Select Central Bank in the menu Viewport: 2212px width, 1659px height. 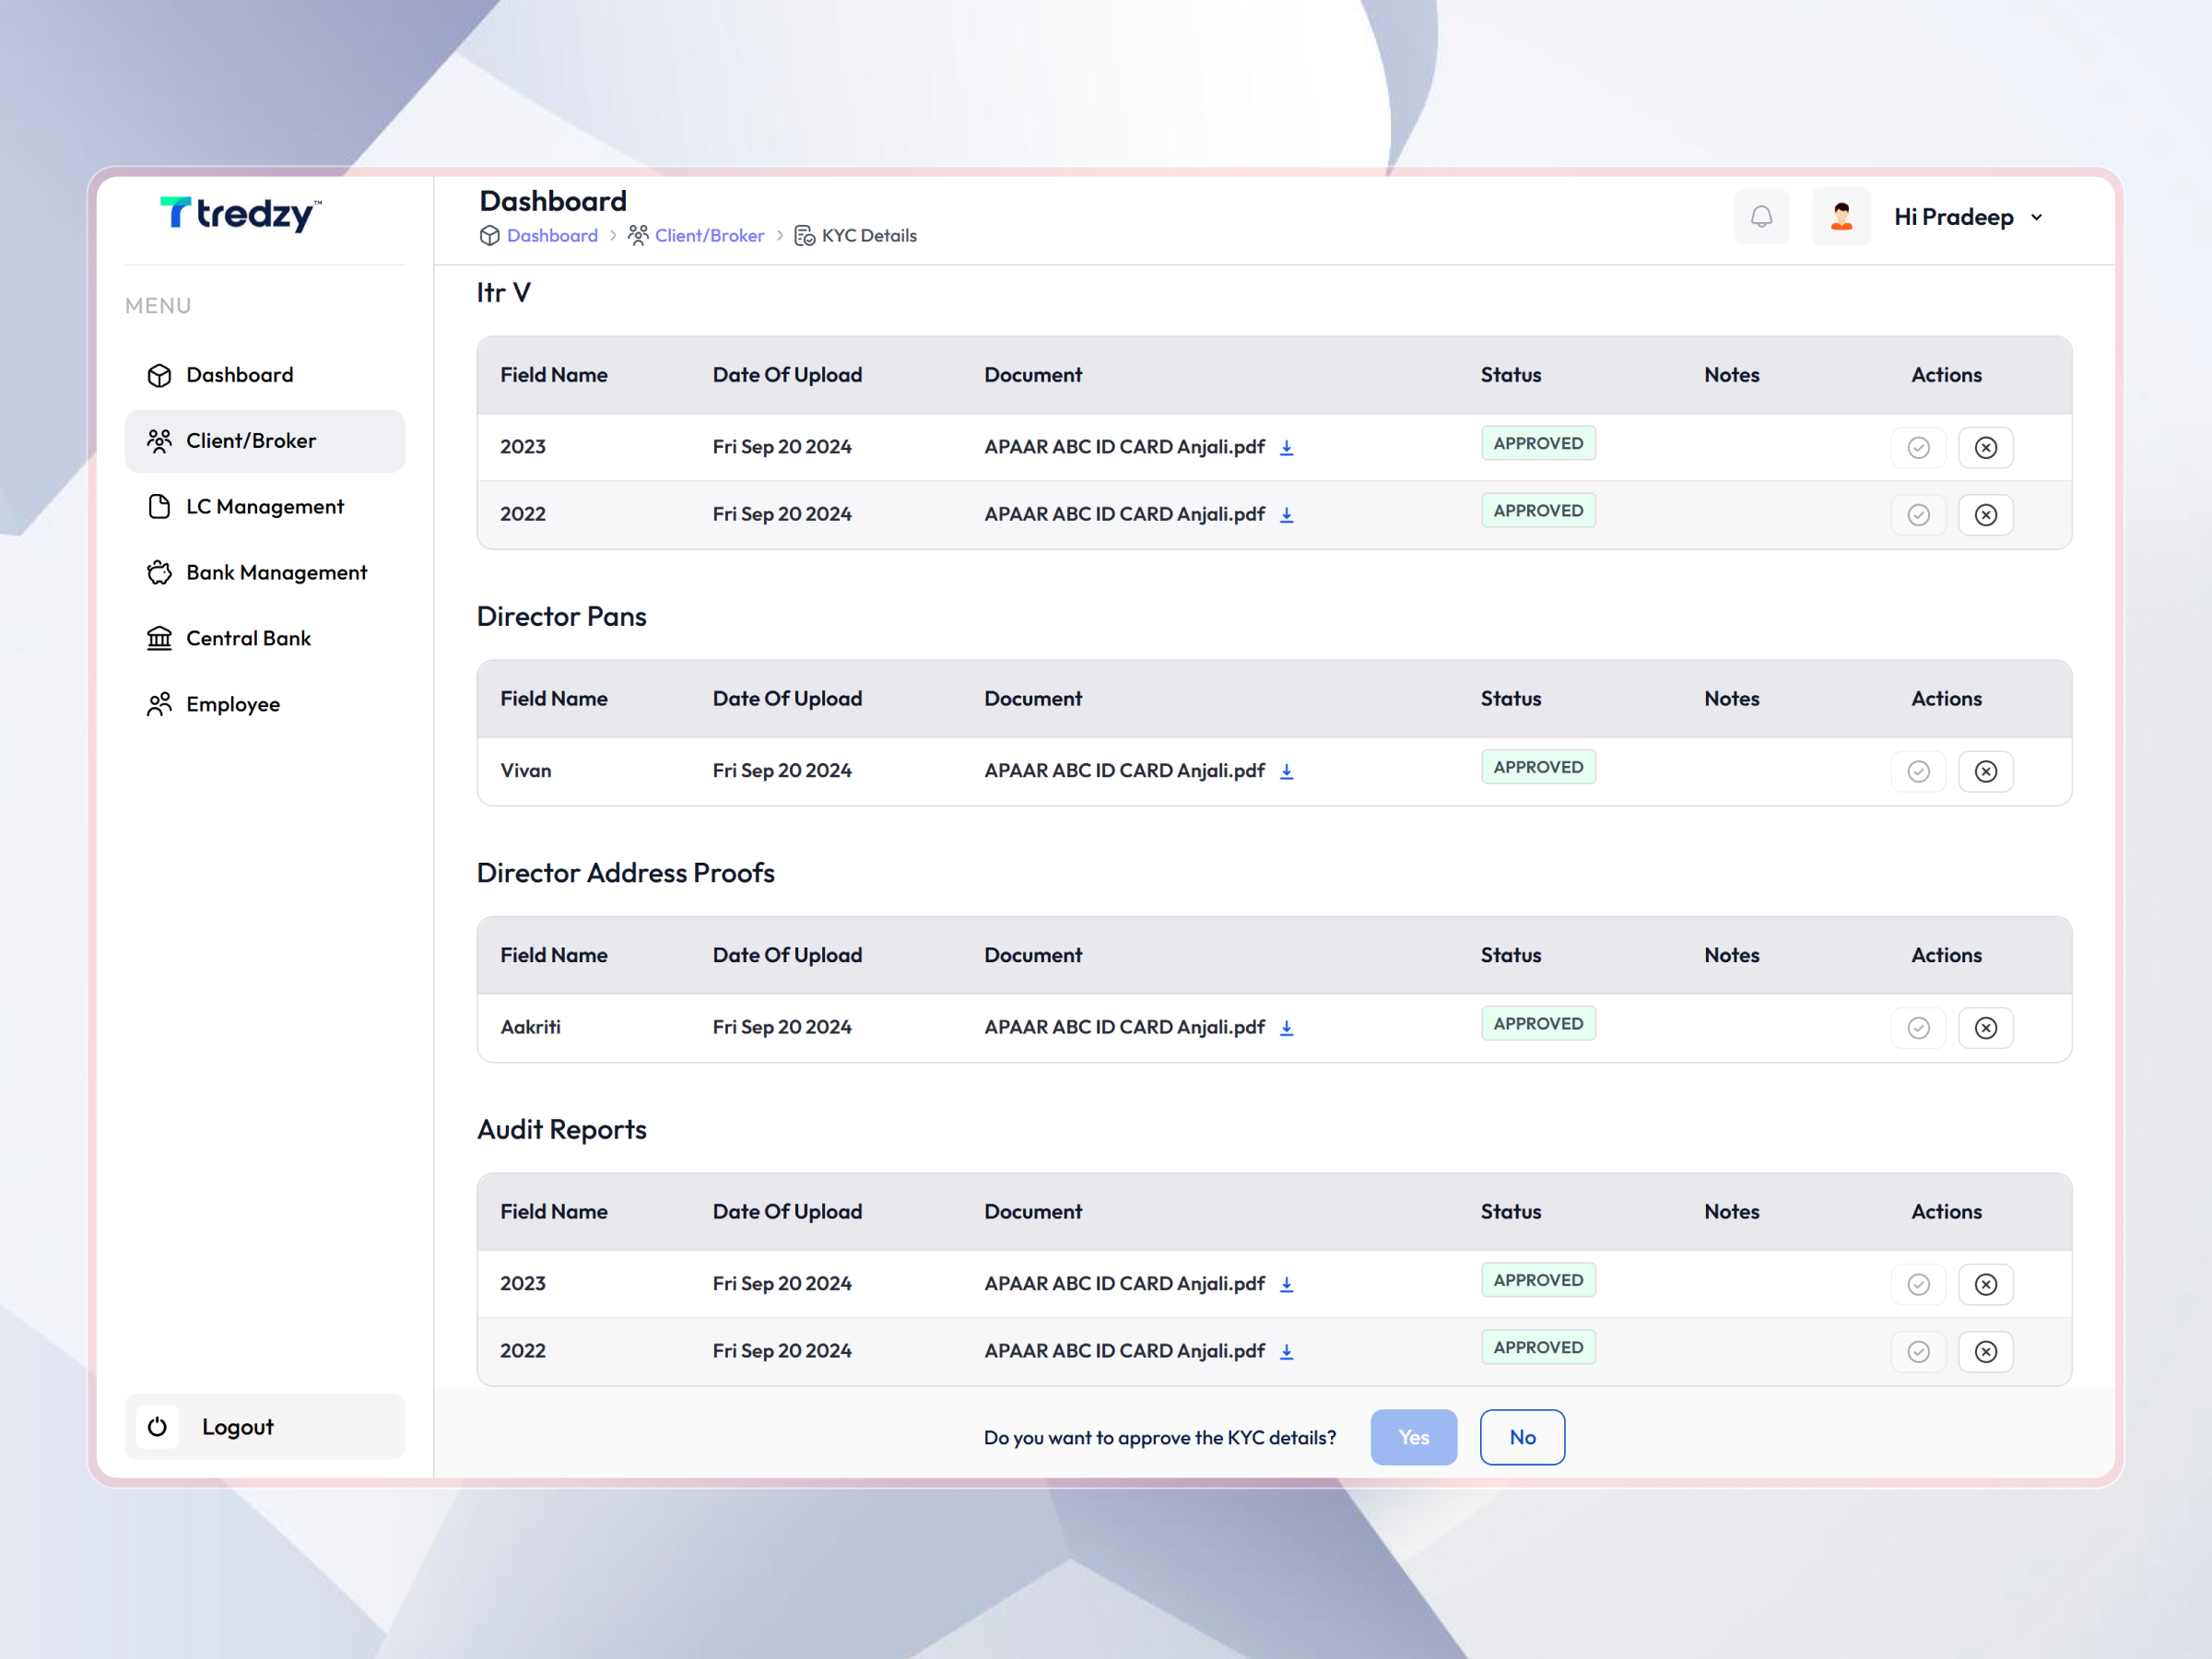click(x=248, y=637)
